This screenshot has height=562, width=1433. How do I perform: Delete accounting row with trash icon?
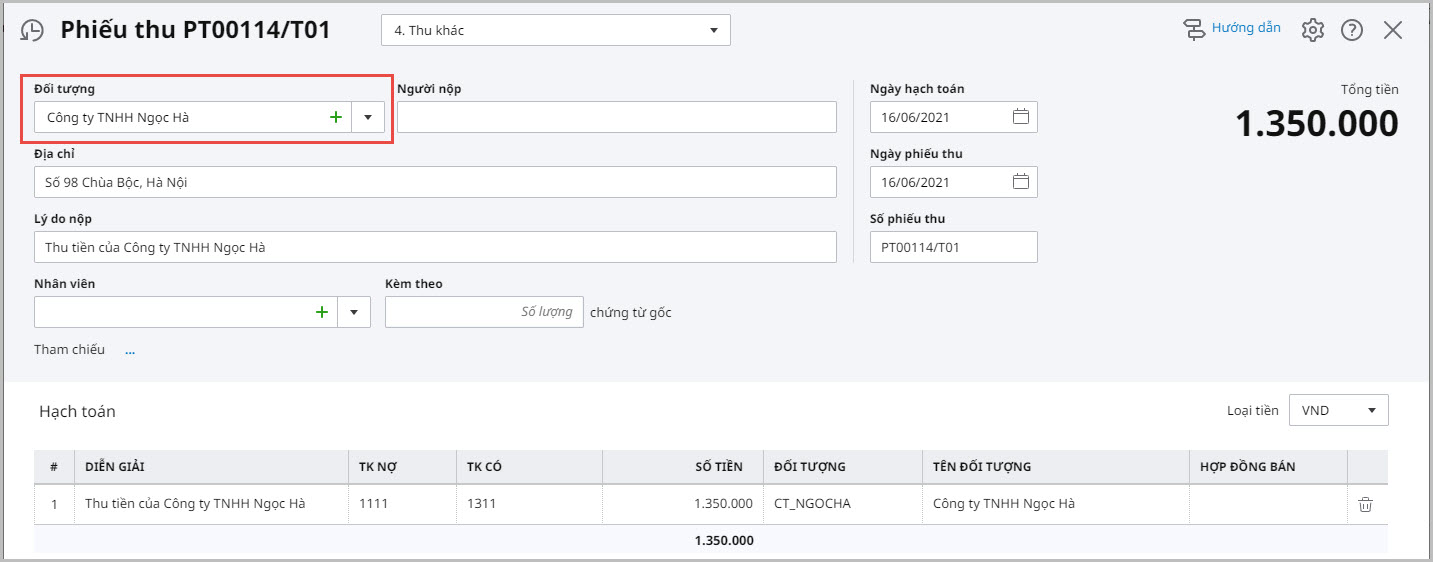[1365, 504]
